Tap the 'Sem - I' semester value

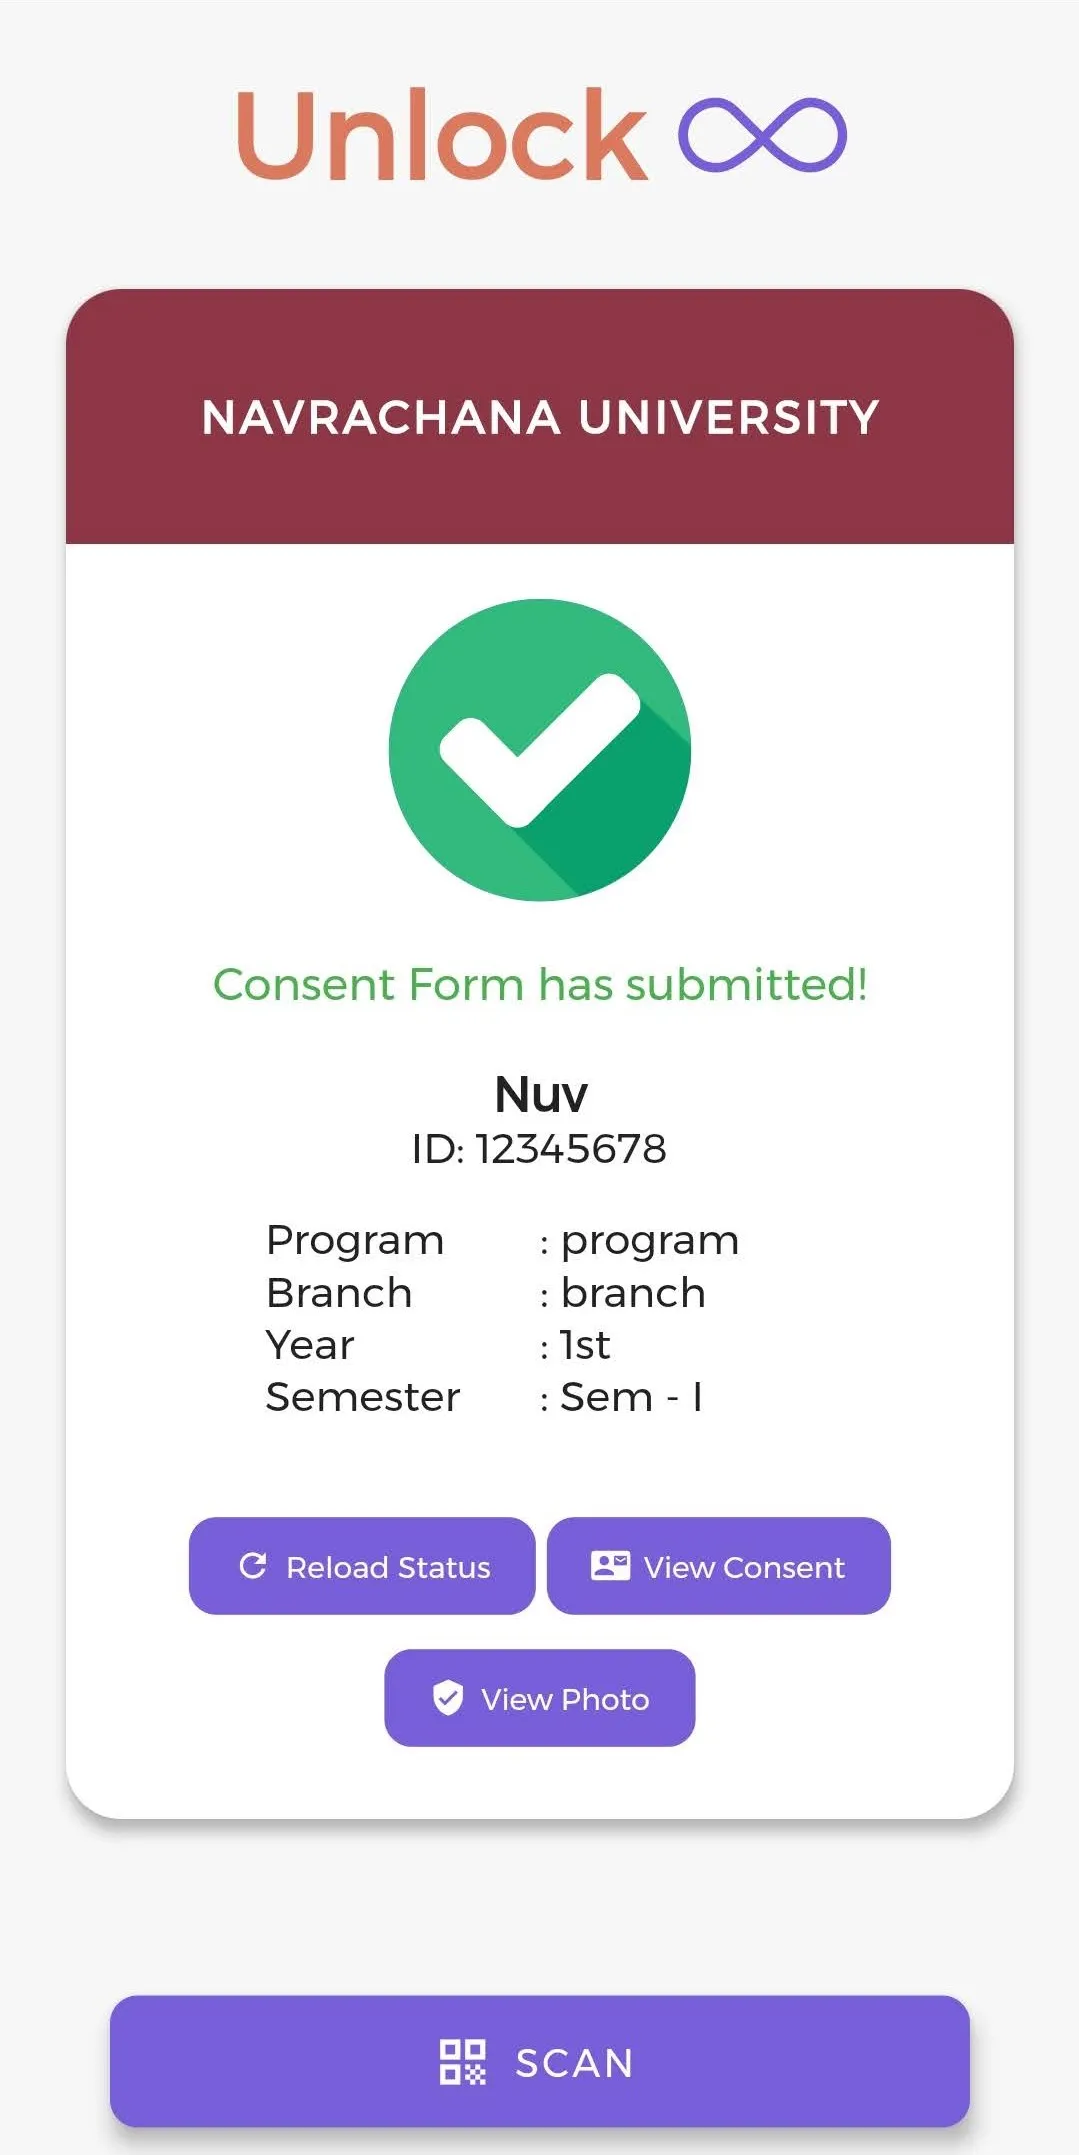click(x=632, y=1397)
